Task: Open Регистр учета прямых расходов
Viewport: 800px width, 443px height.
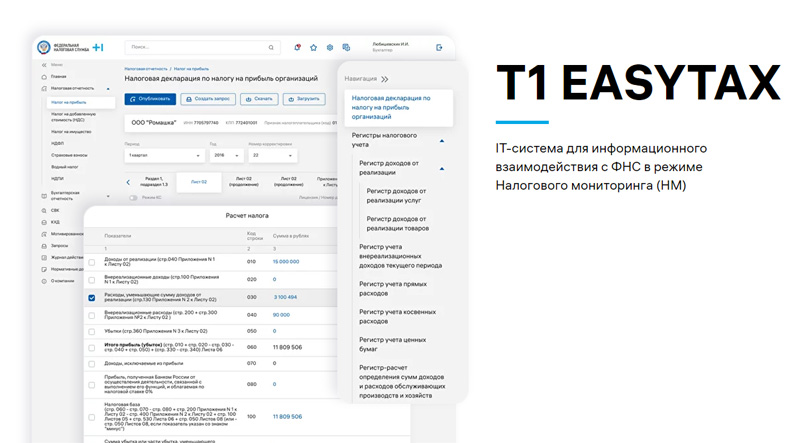Action: pos(393,289)
